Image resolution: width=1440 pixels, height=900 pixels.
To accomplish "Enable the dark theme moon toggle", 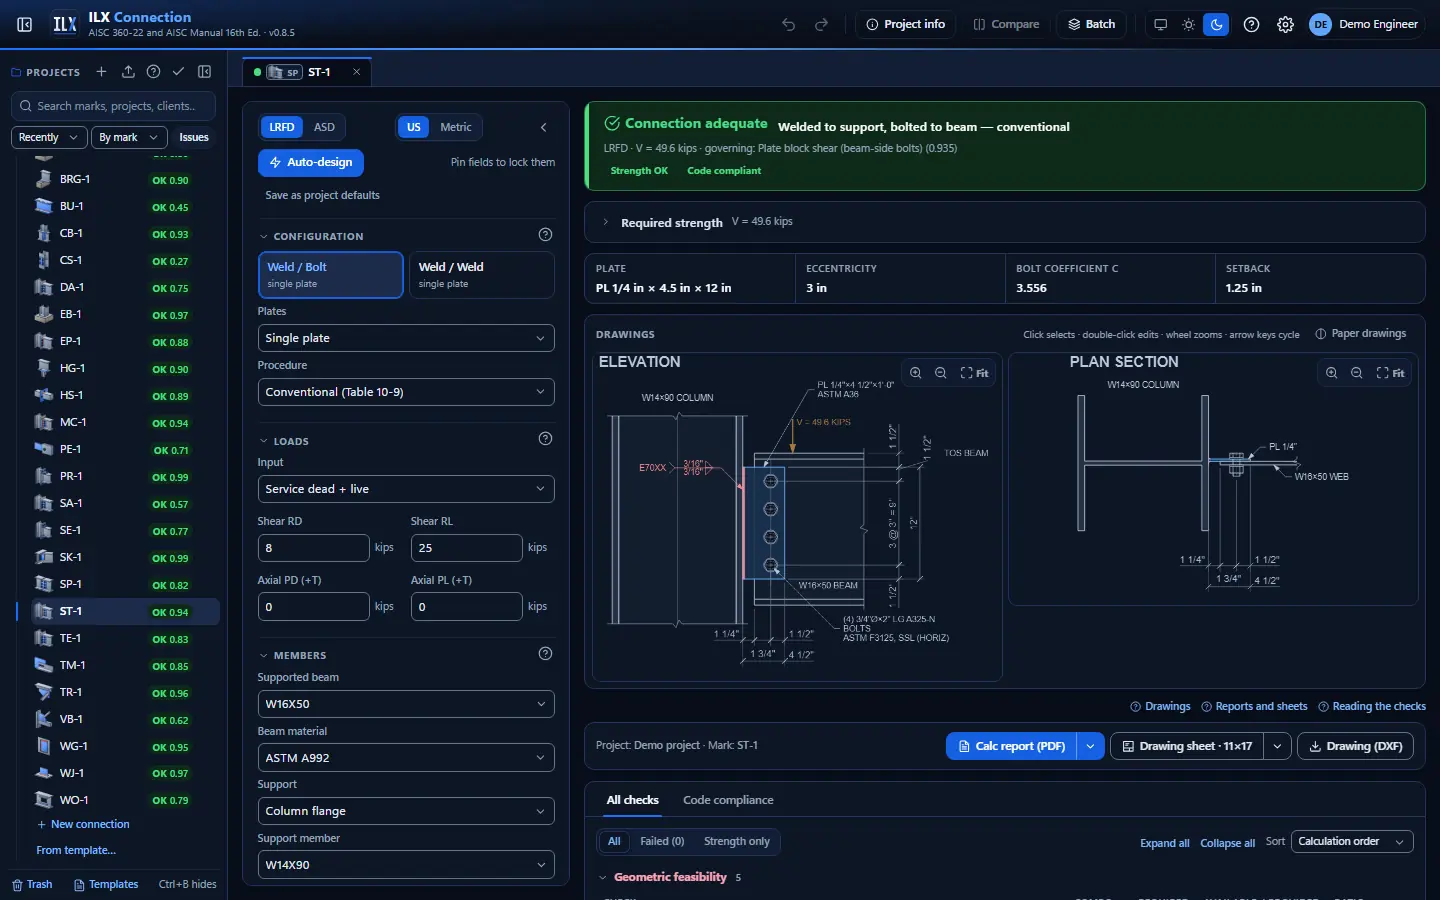I will (1216, 24).
